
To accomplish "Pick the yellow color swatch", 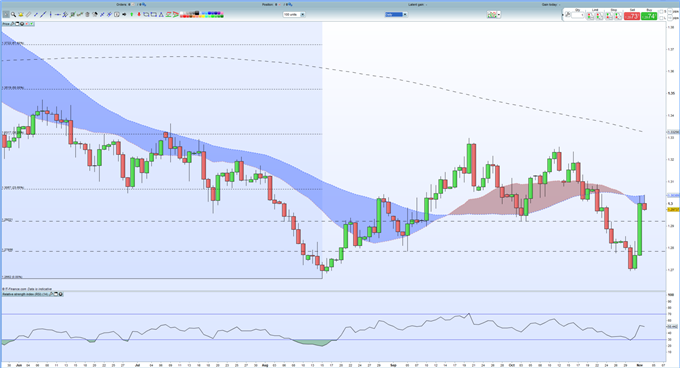I will tap(203, 16).
